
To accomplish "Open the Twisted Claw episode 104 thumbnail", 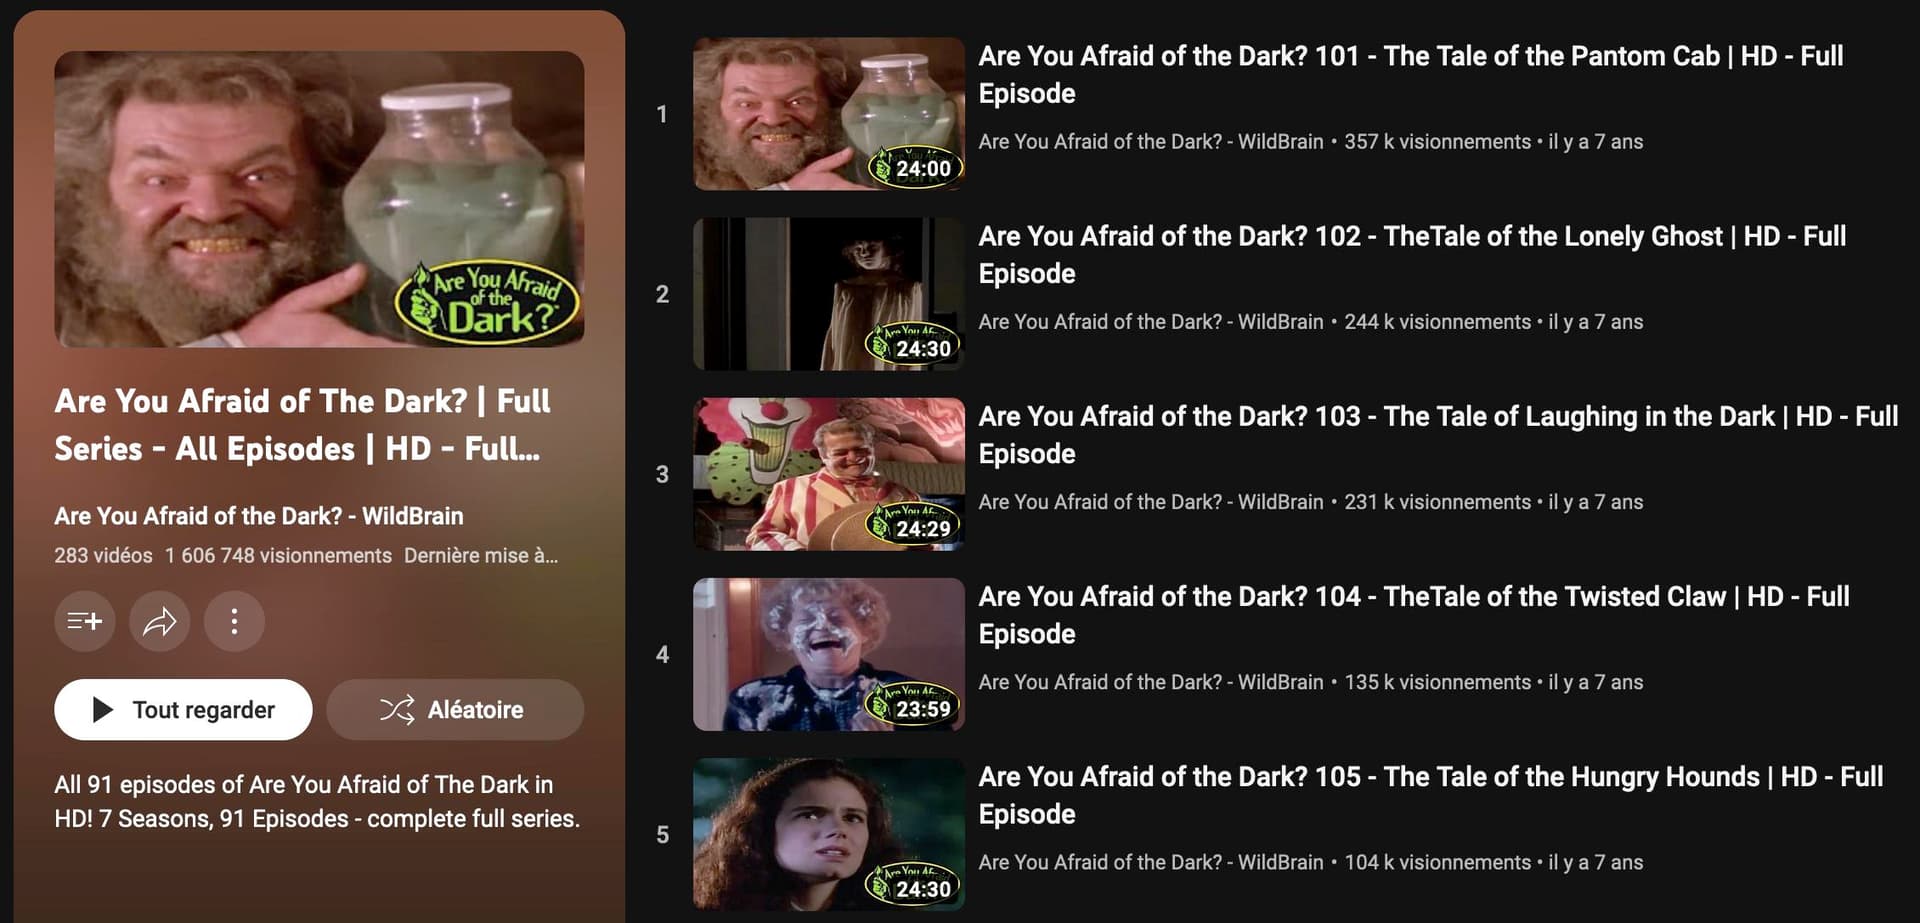I will (x=829, y=654).
